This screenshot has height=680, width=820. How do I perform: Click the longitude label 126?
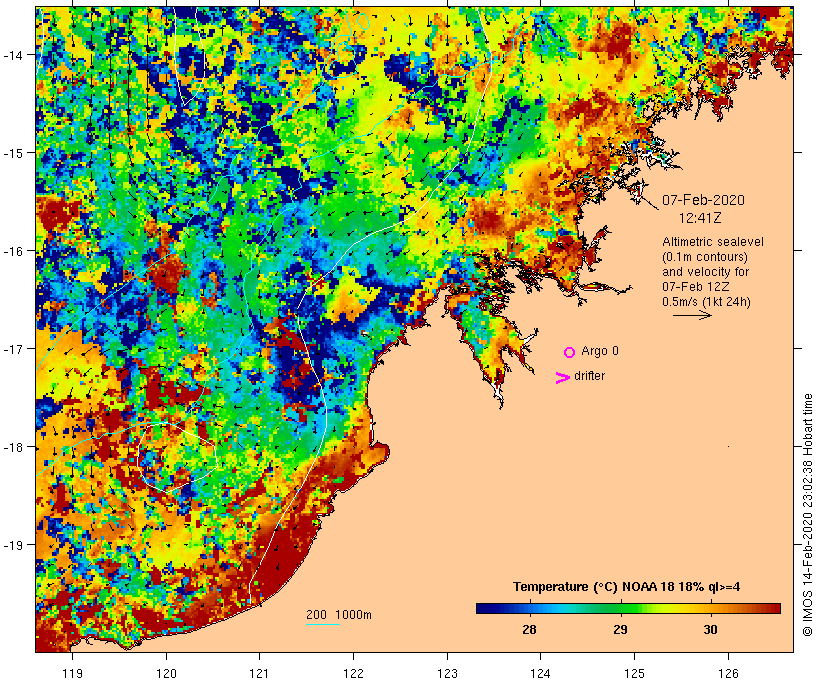point(728,673)
